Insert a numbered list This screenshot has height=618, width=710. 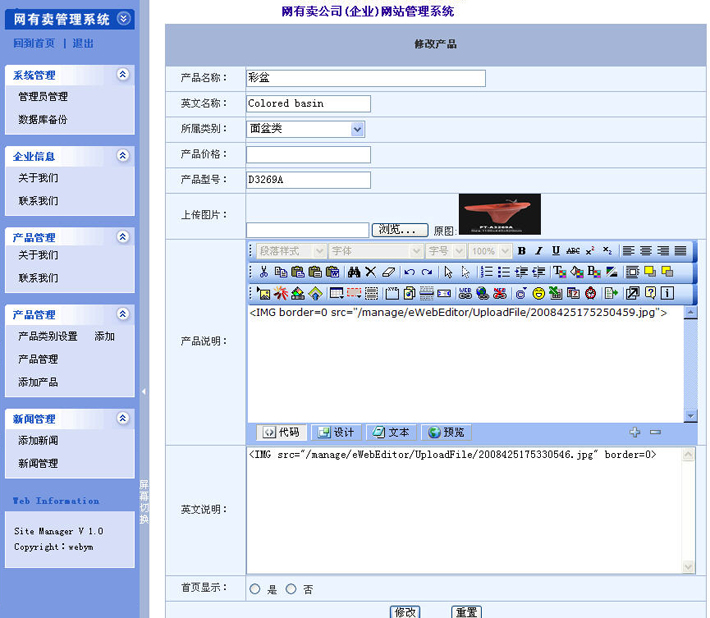click(487, 272)
